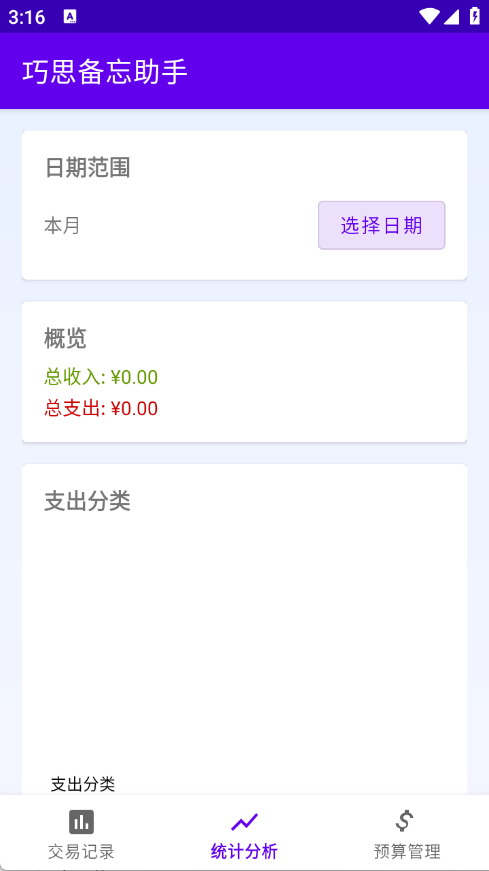Screen dimensions: 489x871
Task: Tap the green 总收入 amount text
Action: click(x=101, y=377)
